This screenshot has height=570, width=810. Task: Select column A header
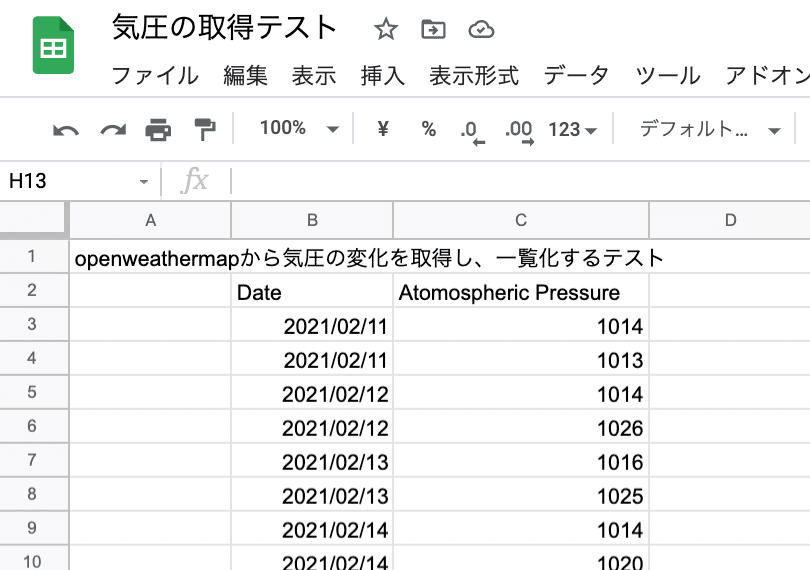click(150, 220)
